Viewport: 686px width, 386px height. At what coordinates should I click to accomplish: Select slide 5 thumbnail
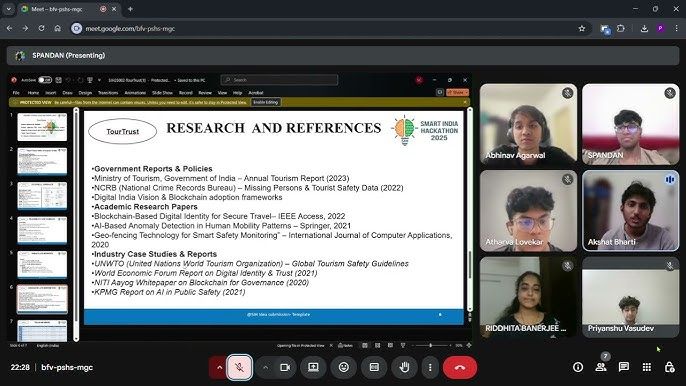pyautogui.click(x=42, y=265)
